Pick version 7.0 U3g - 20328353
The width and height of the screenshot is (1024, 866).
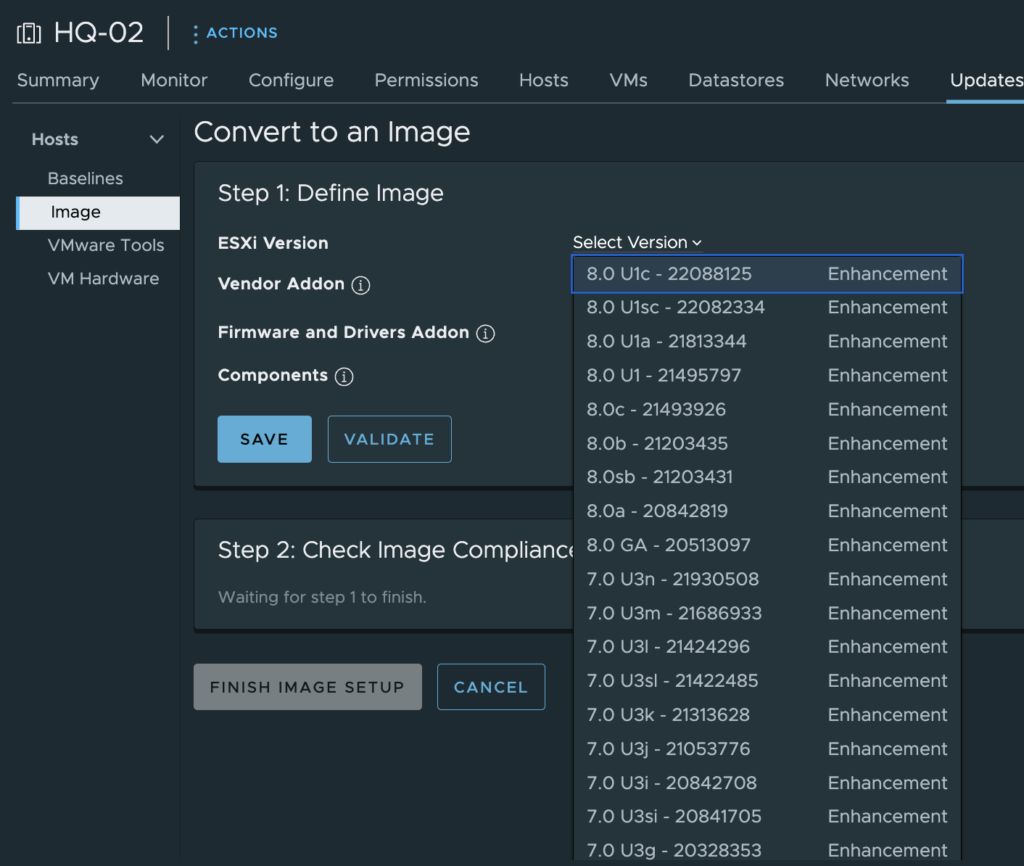click(x=767, y=850)
